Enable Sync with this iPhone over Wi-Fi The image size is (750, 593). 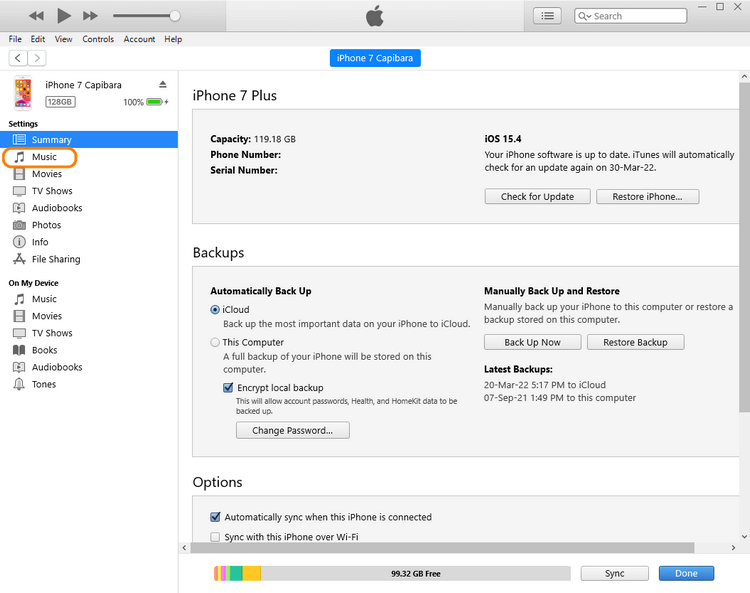pyautogui.click(x=215, y=537)
